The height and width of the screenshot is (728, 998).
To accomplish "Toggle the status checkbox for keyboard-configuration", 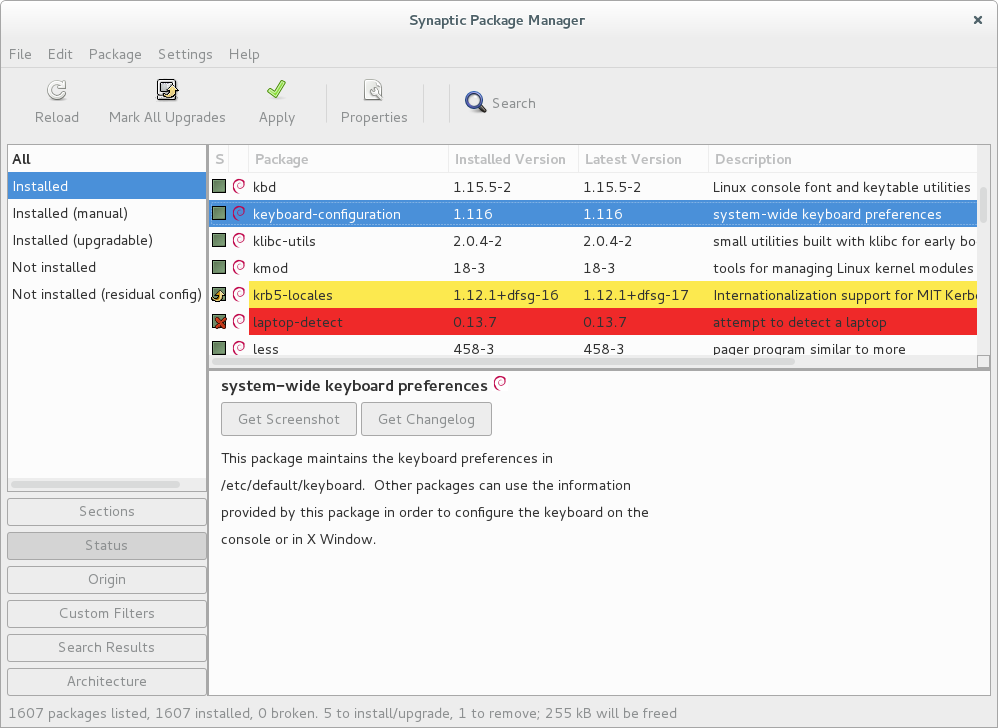I will pos(219,213).
